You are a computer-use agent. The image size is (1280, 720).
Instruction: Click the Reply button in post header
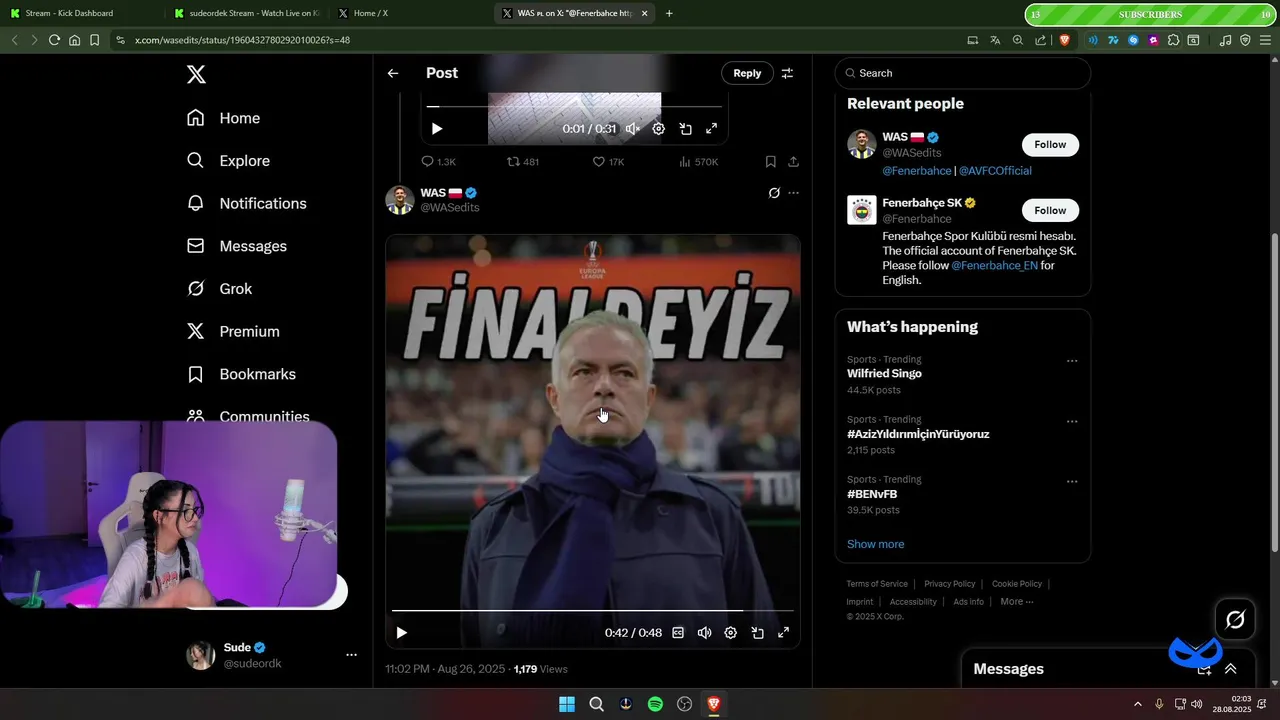[x=747, y=73]
